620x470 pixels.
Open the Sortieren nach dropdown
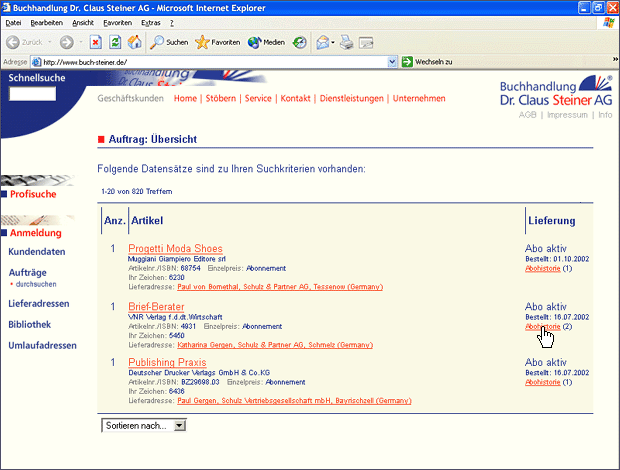144,425
